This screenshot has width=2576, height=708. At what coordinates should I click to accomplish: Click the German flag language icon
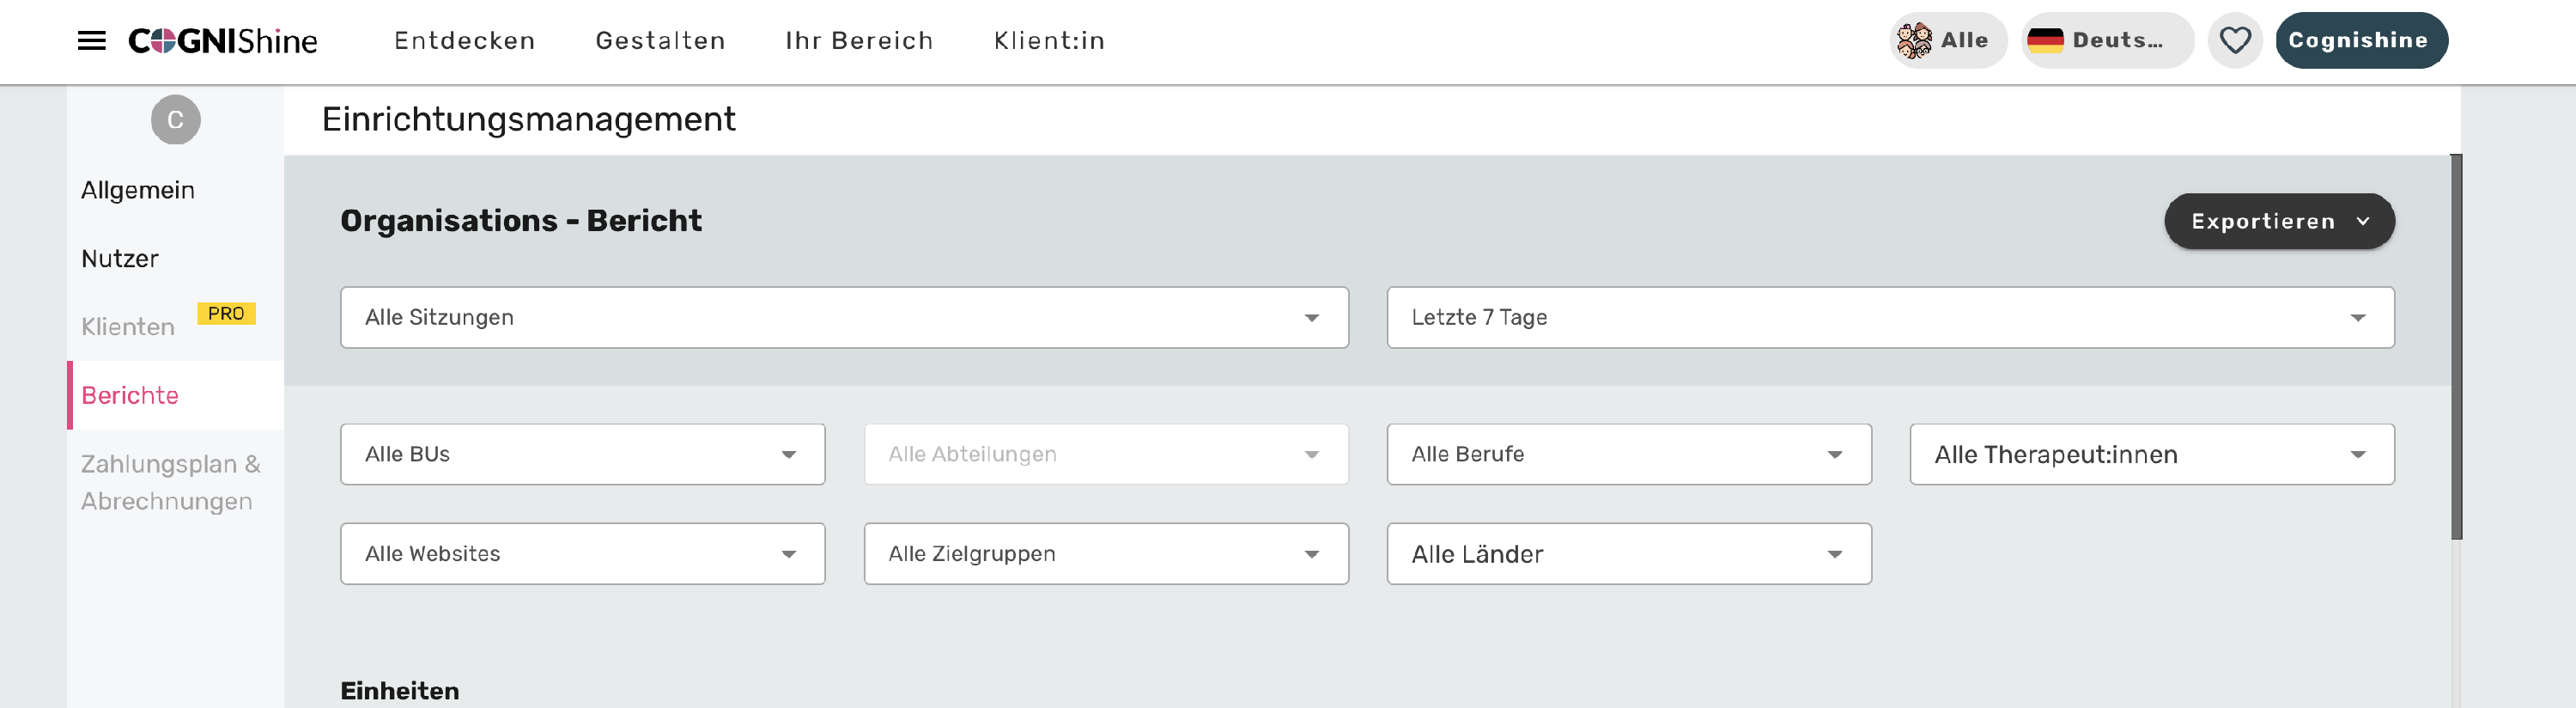coord(2045,41)
